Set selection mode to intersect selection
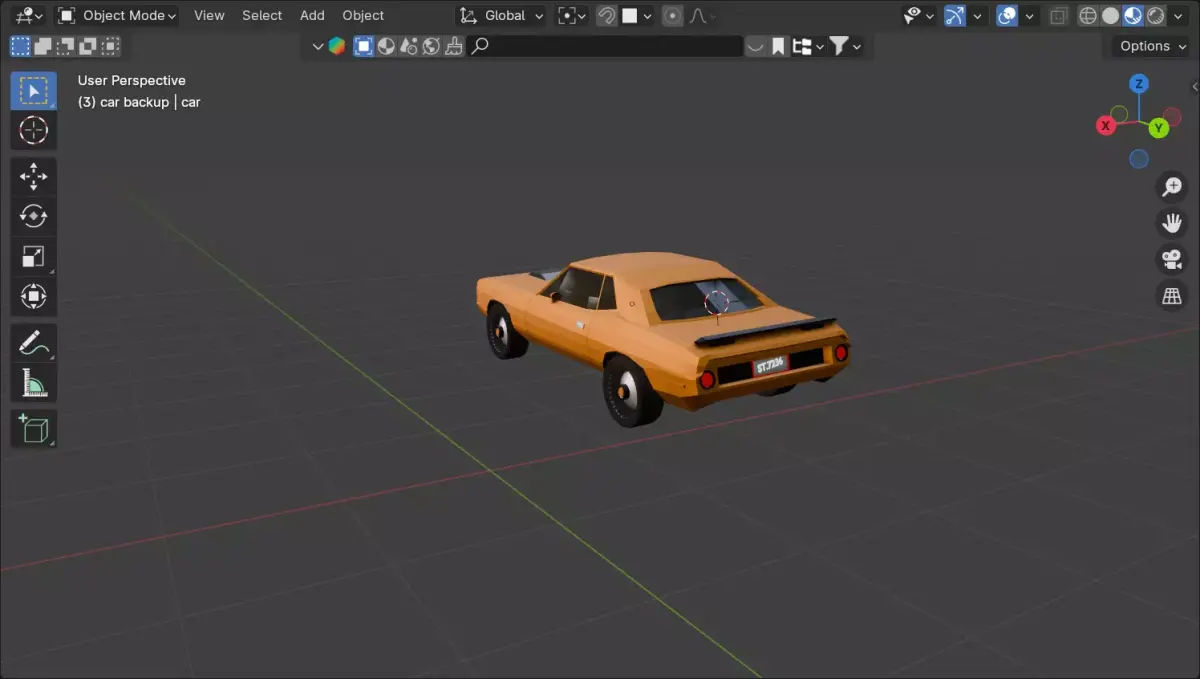The height and width of the screenshot is (679, 1200). click(x=111, y=46)
